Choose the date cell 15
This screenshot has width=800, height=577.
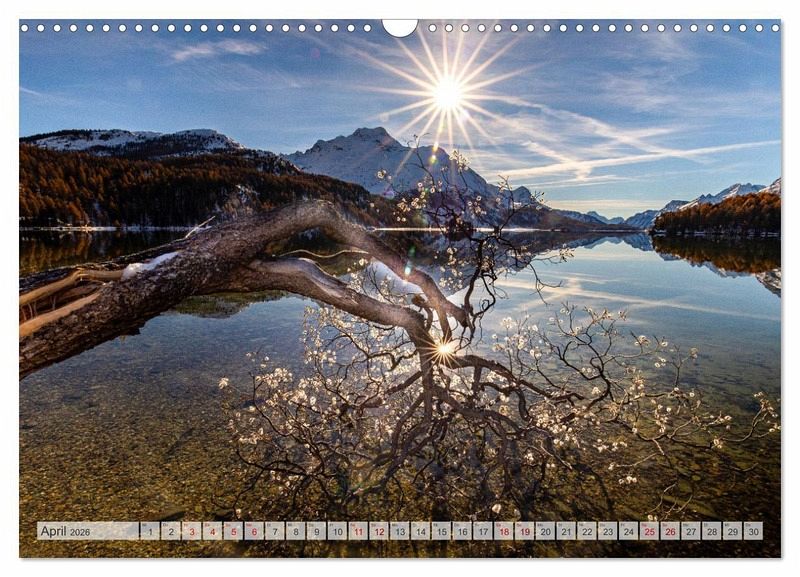click(x=441, y=531)
